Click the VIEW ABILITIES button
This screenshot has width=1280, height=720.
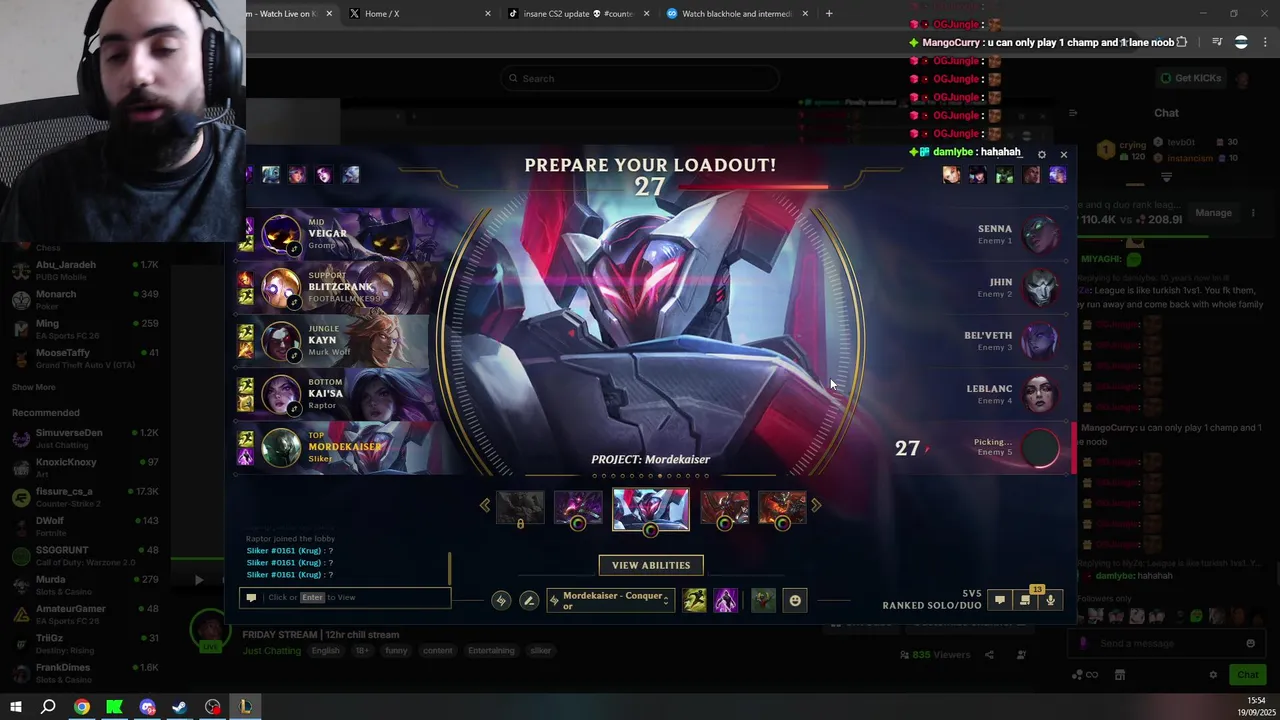coord(651,565)
